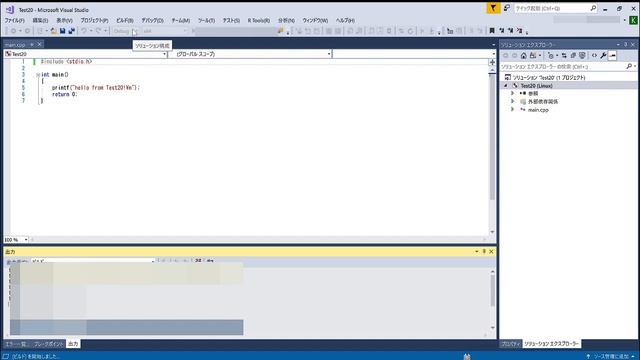Click the next bookmark toolbar icon
The width and height of the screenshot is (640, 360).
click(x=510, y=31)
